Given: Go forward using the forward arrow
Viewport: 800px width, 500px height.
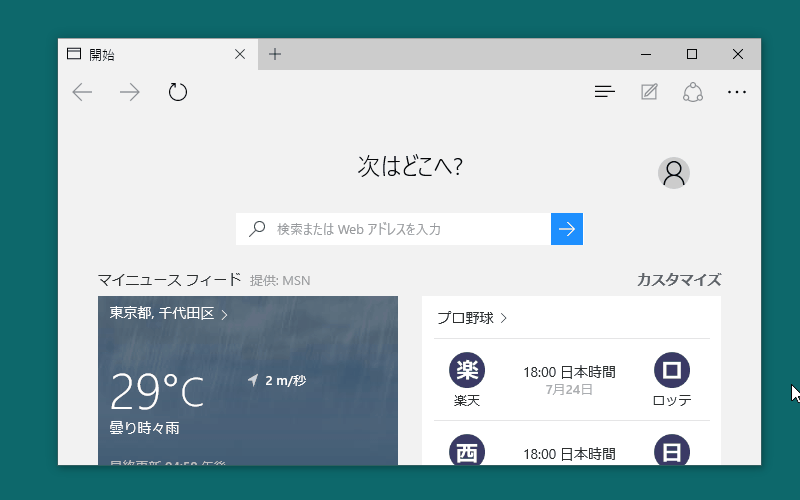Looking at the screenshot, I should point(130,92).
